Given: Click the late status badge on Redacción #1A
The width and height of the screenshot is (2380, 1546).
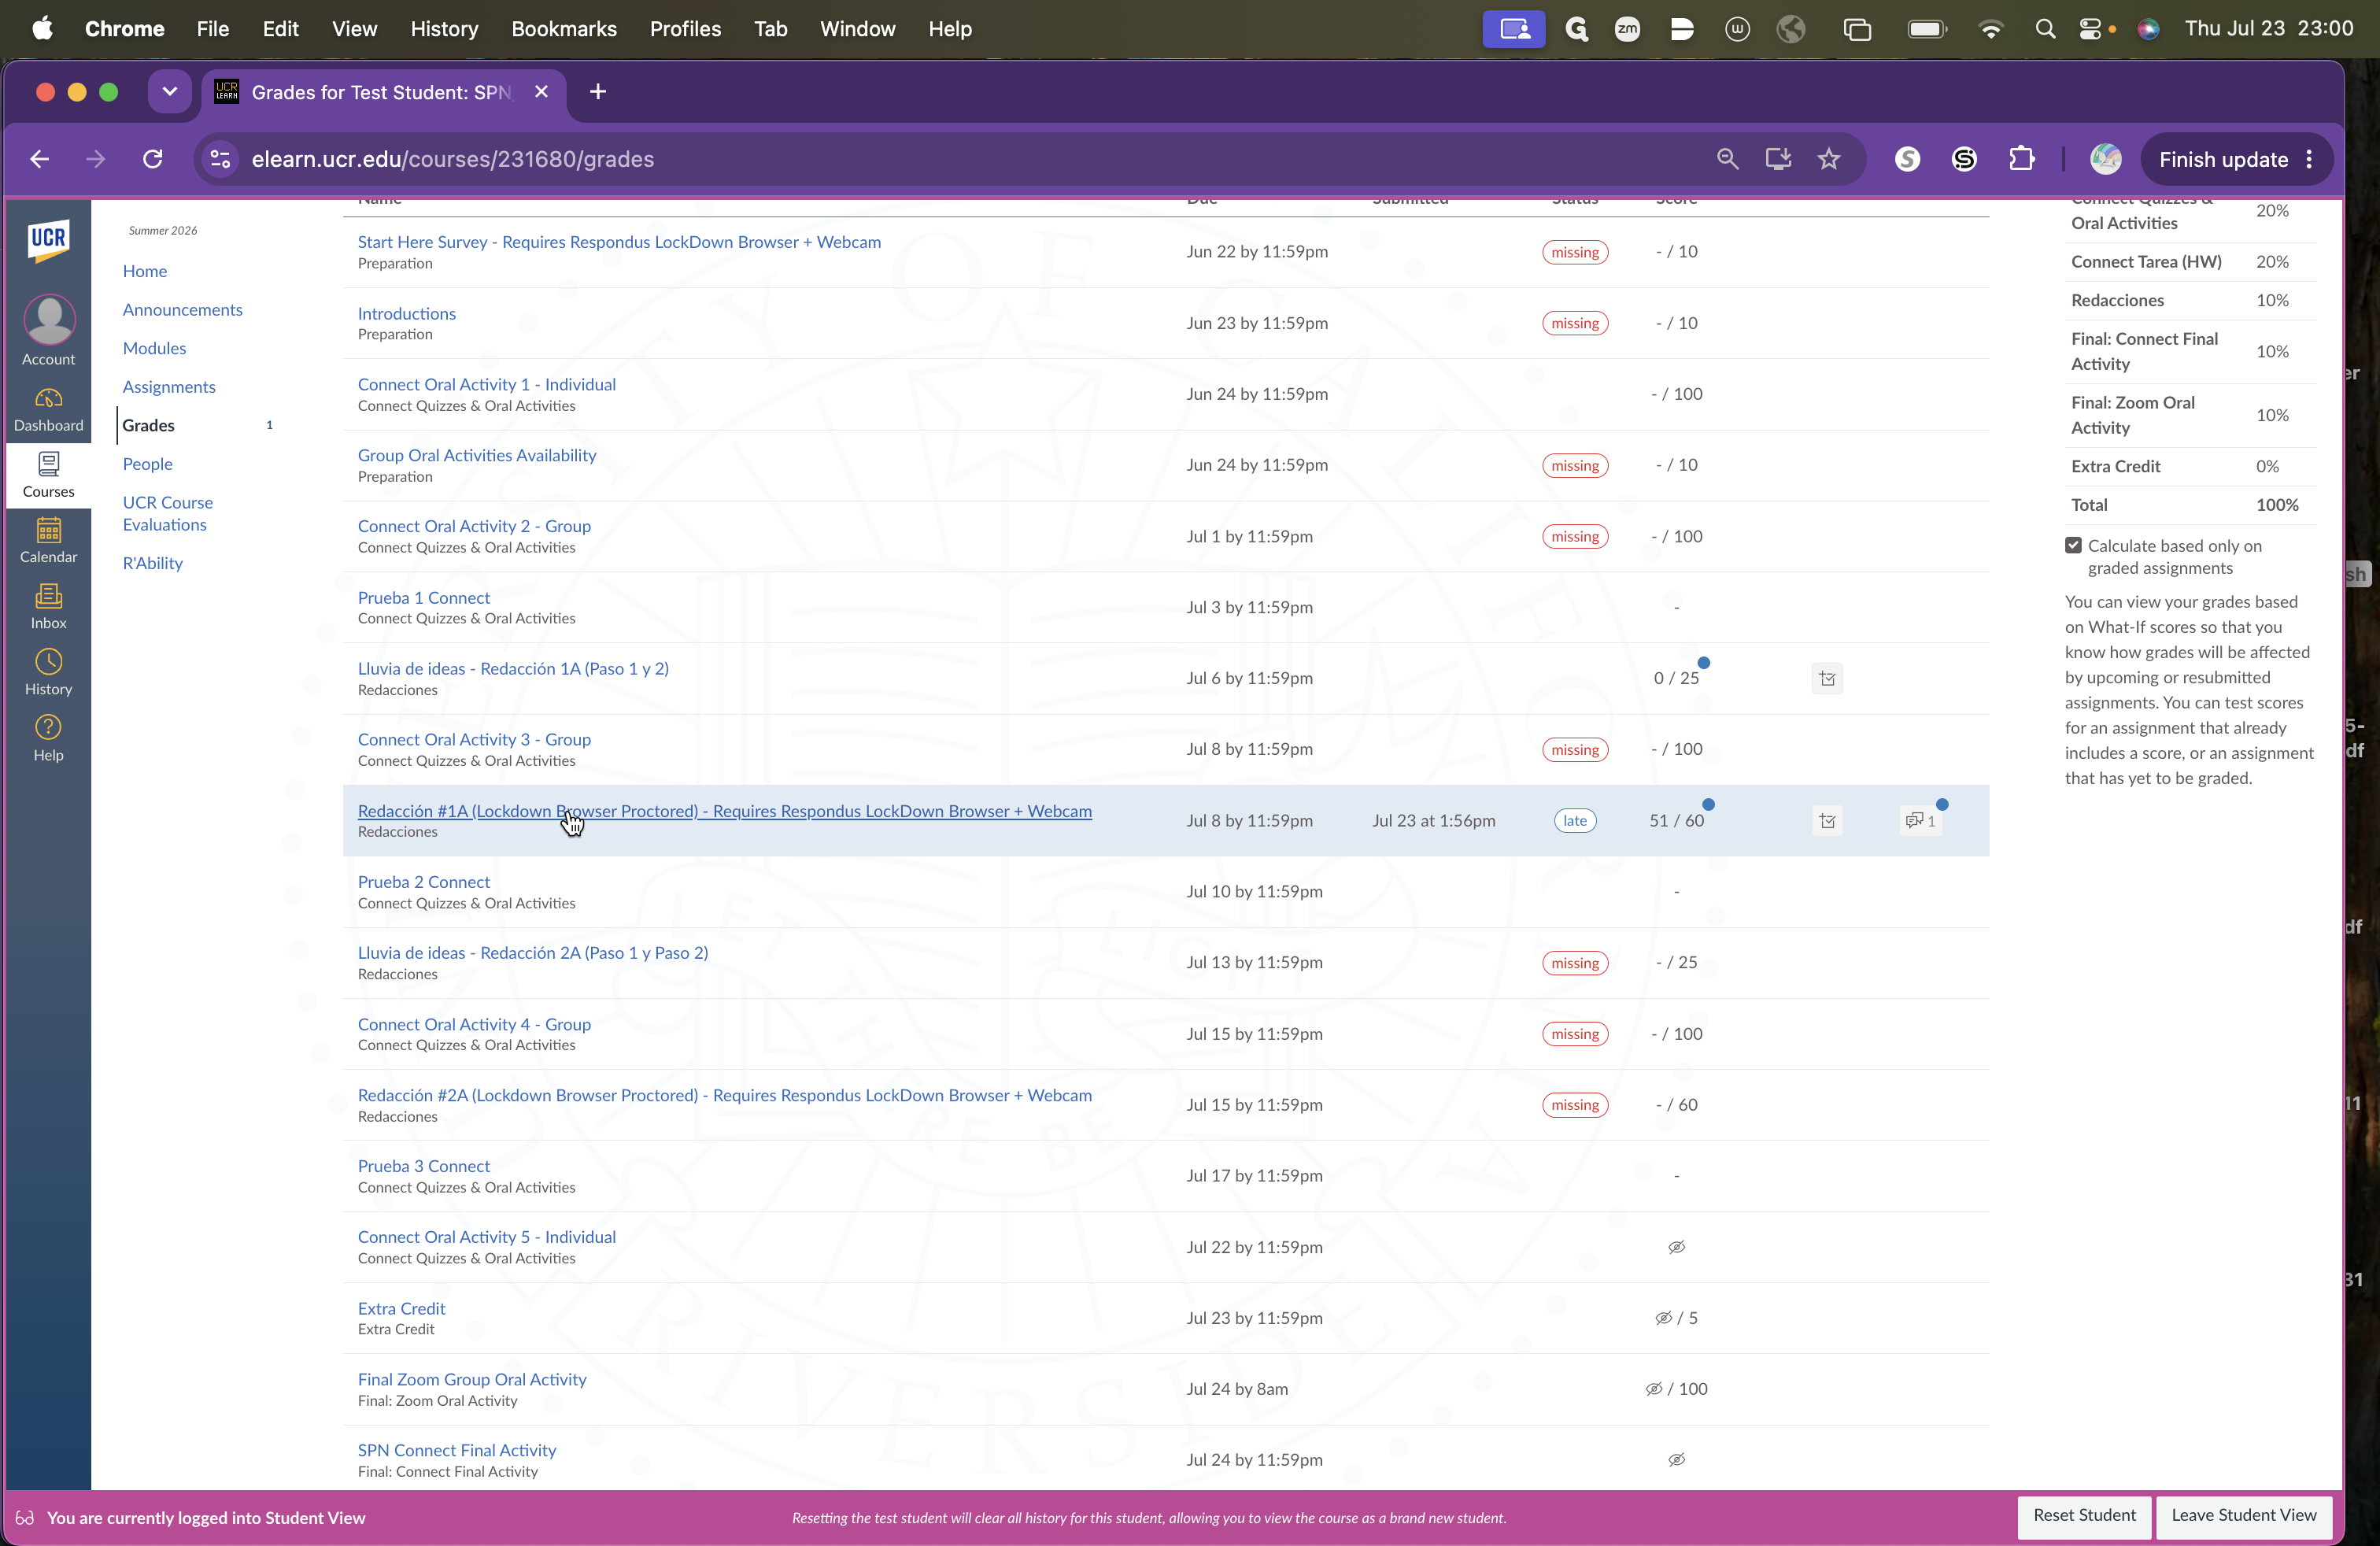Looking at the screenshot, I should [1575, 821].
